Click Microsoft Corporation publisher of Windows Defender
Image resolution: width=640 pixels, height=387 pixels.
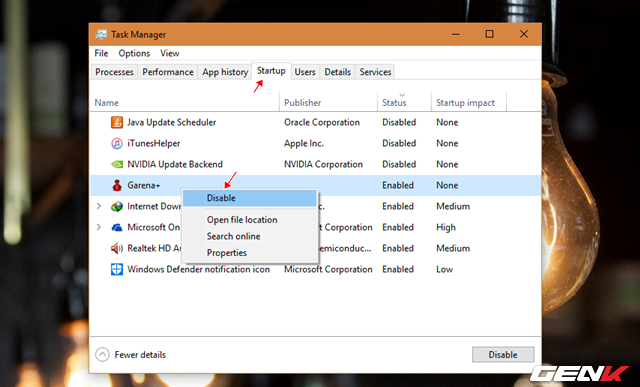[x=328, y=269]
